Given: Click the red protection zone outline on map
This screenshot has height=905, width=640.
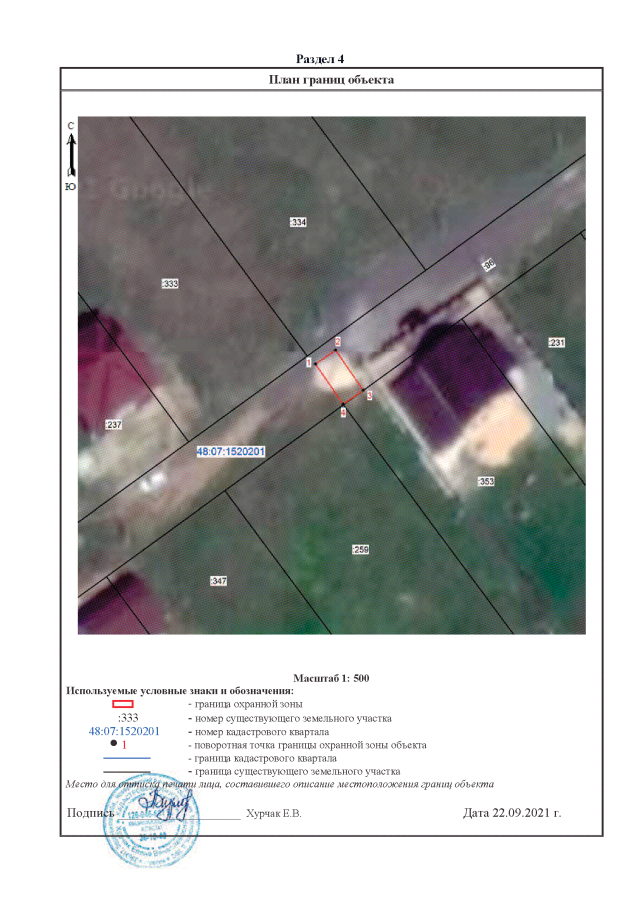Looking at the screenshot, I should (x=340, y=376).
